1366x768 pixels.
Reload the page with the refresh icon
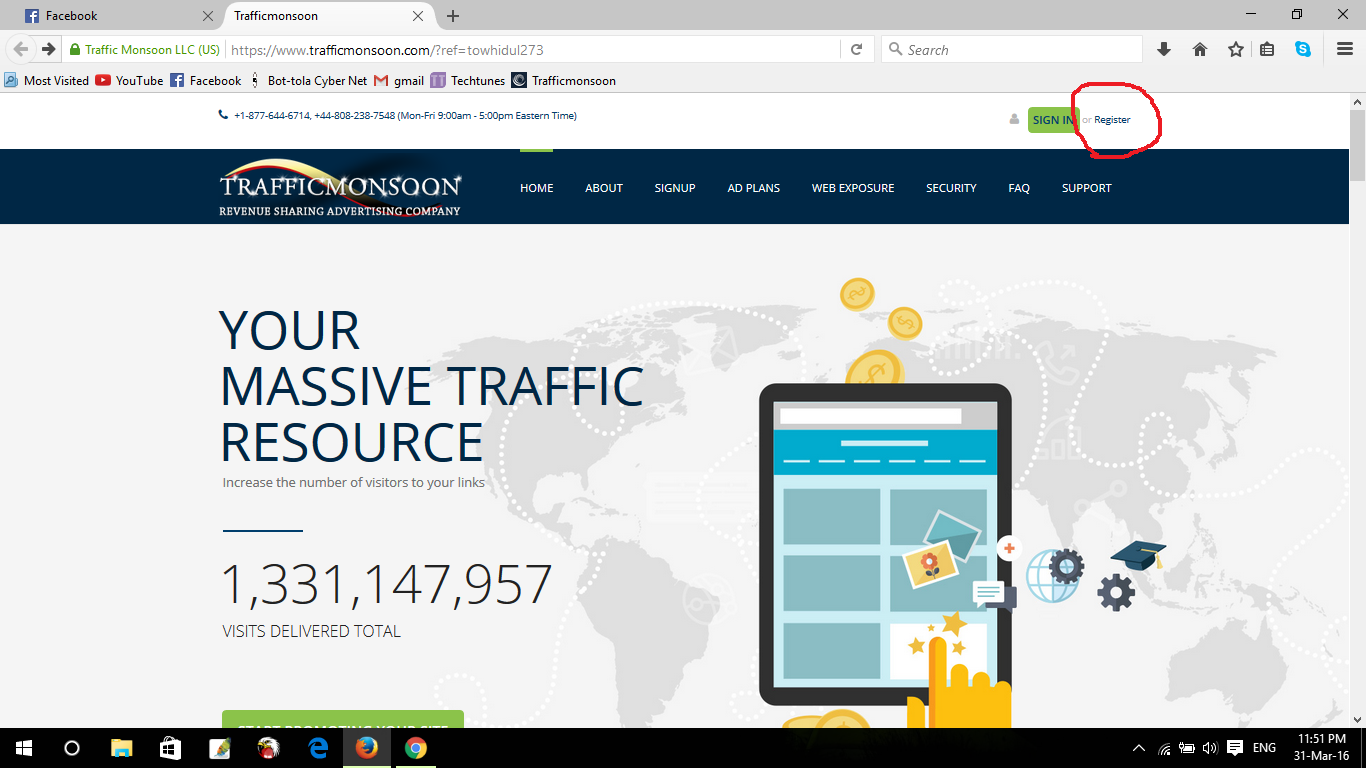coord(856,49)
